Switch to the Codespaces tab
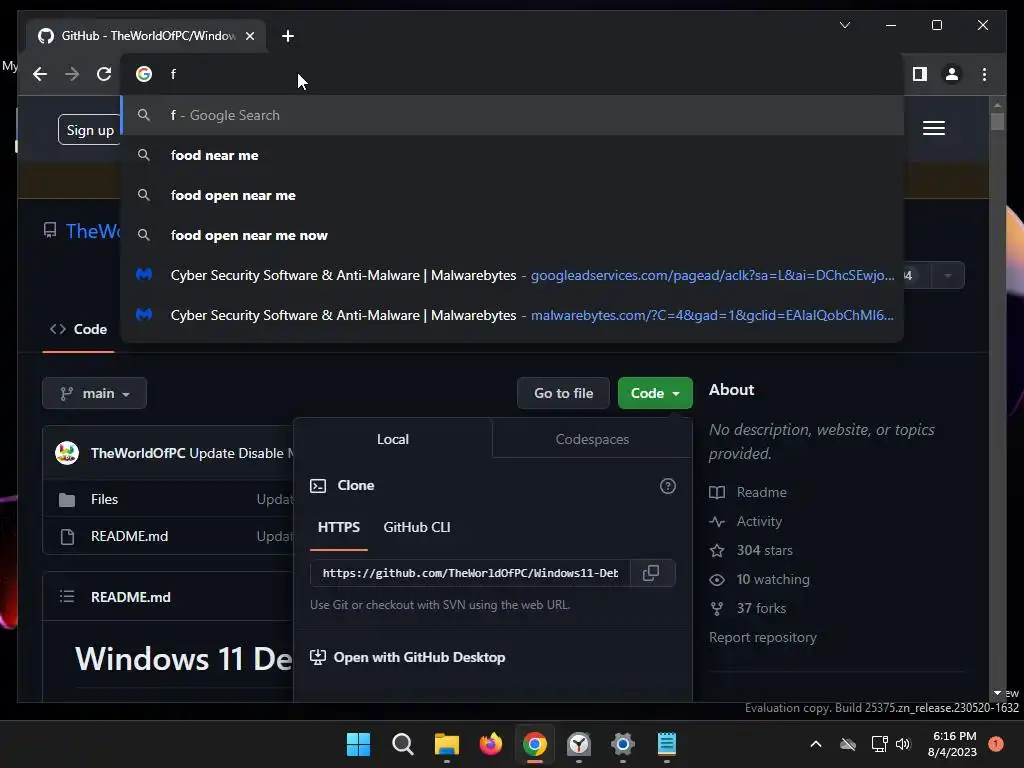The height and width of the screenshot is (768, 1024). [x=592, y=439]
